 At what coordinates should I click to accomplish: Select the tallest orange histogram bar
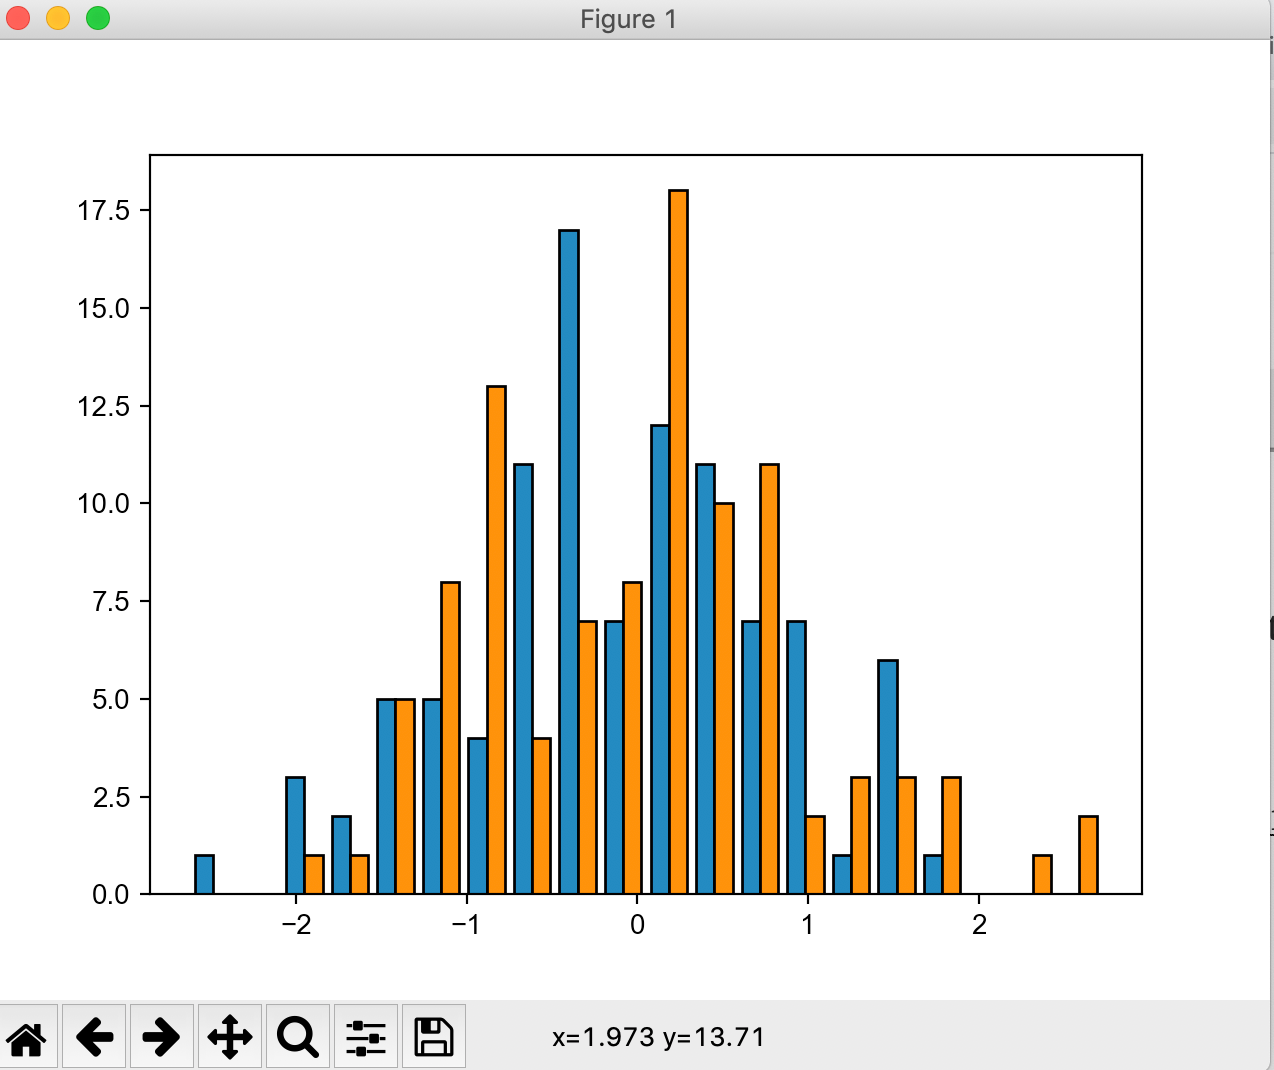[679, 540]
